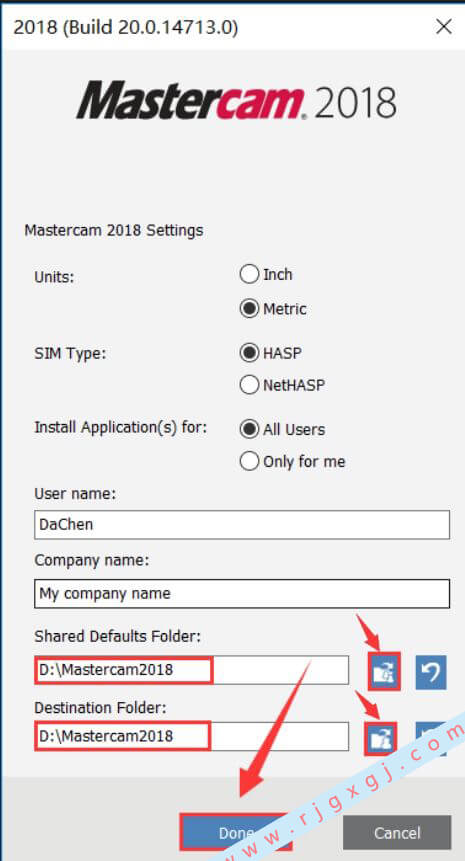This screenshot has width=465, height=861.
Task: Click the Mastercam 2018 Settings heading
Action: click(114, 230)
